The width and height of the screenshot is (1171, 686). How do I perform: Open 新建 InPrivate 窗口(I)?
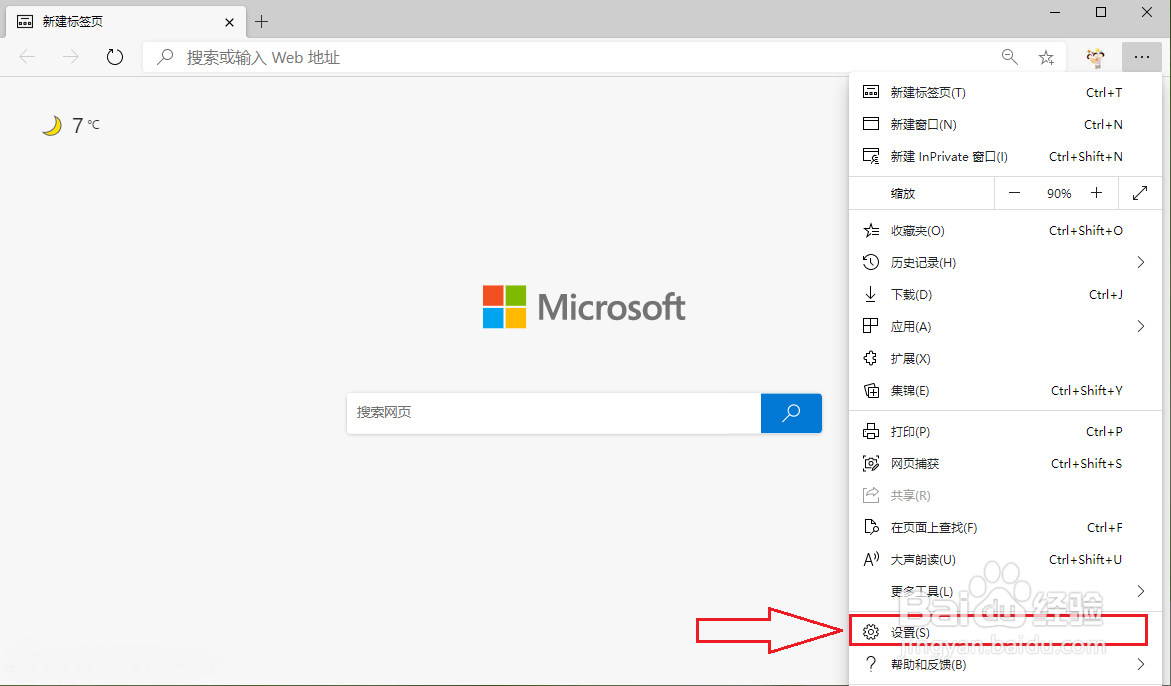pyautogui.click(x=1005, y=157)
